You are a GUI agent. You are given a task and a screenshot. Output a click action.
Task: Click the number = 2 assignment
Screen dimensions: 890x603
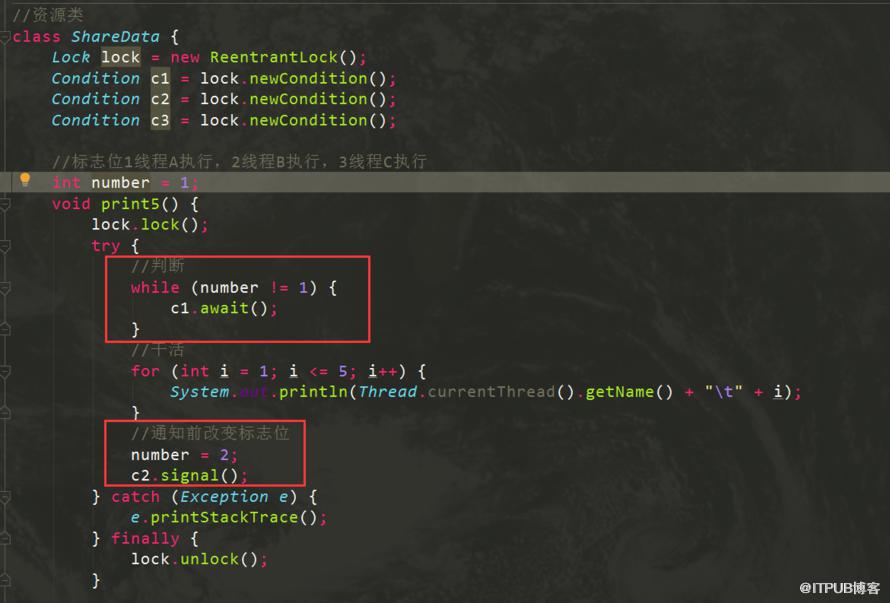(x=184, y=455)
